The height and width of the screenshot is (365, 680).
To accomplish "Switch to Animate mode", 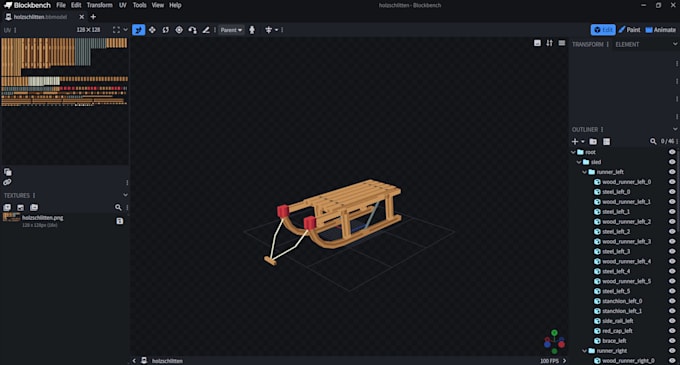I will tap(660, 30).
